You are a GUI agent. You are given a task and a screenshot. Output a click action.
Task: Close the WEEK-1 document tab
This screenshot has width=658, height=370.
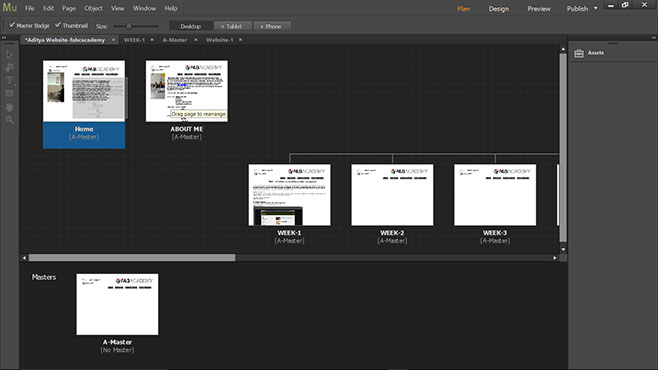click(x=152, y=40)
